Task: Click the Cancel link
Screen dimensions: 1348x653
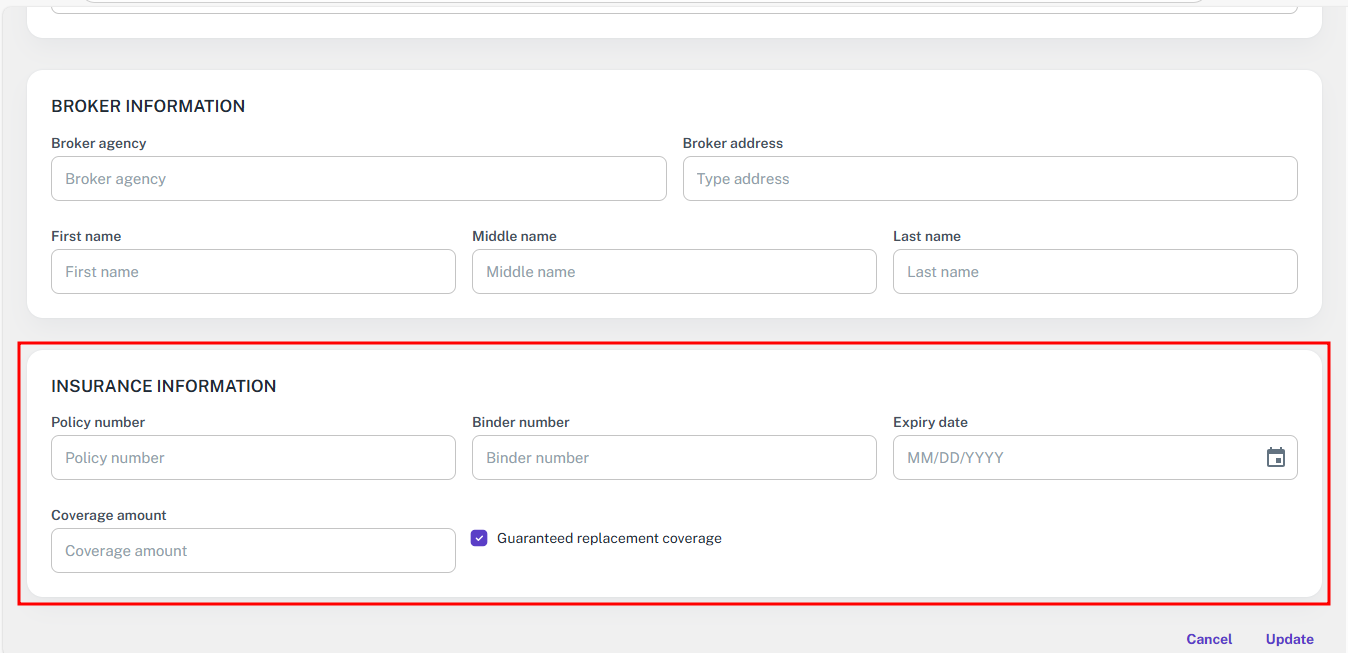Action: tap(1209, 639)
